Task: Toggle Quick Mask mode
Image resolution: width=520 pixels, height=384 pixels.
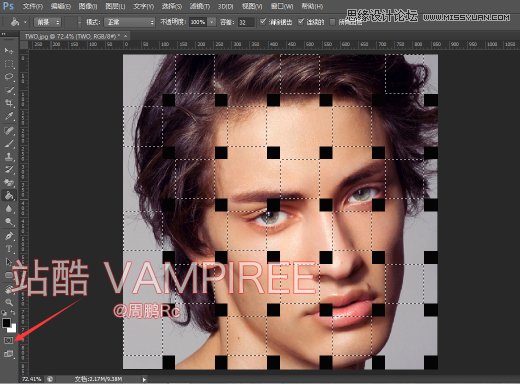Action: (x=9, y=340)
